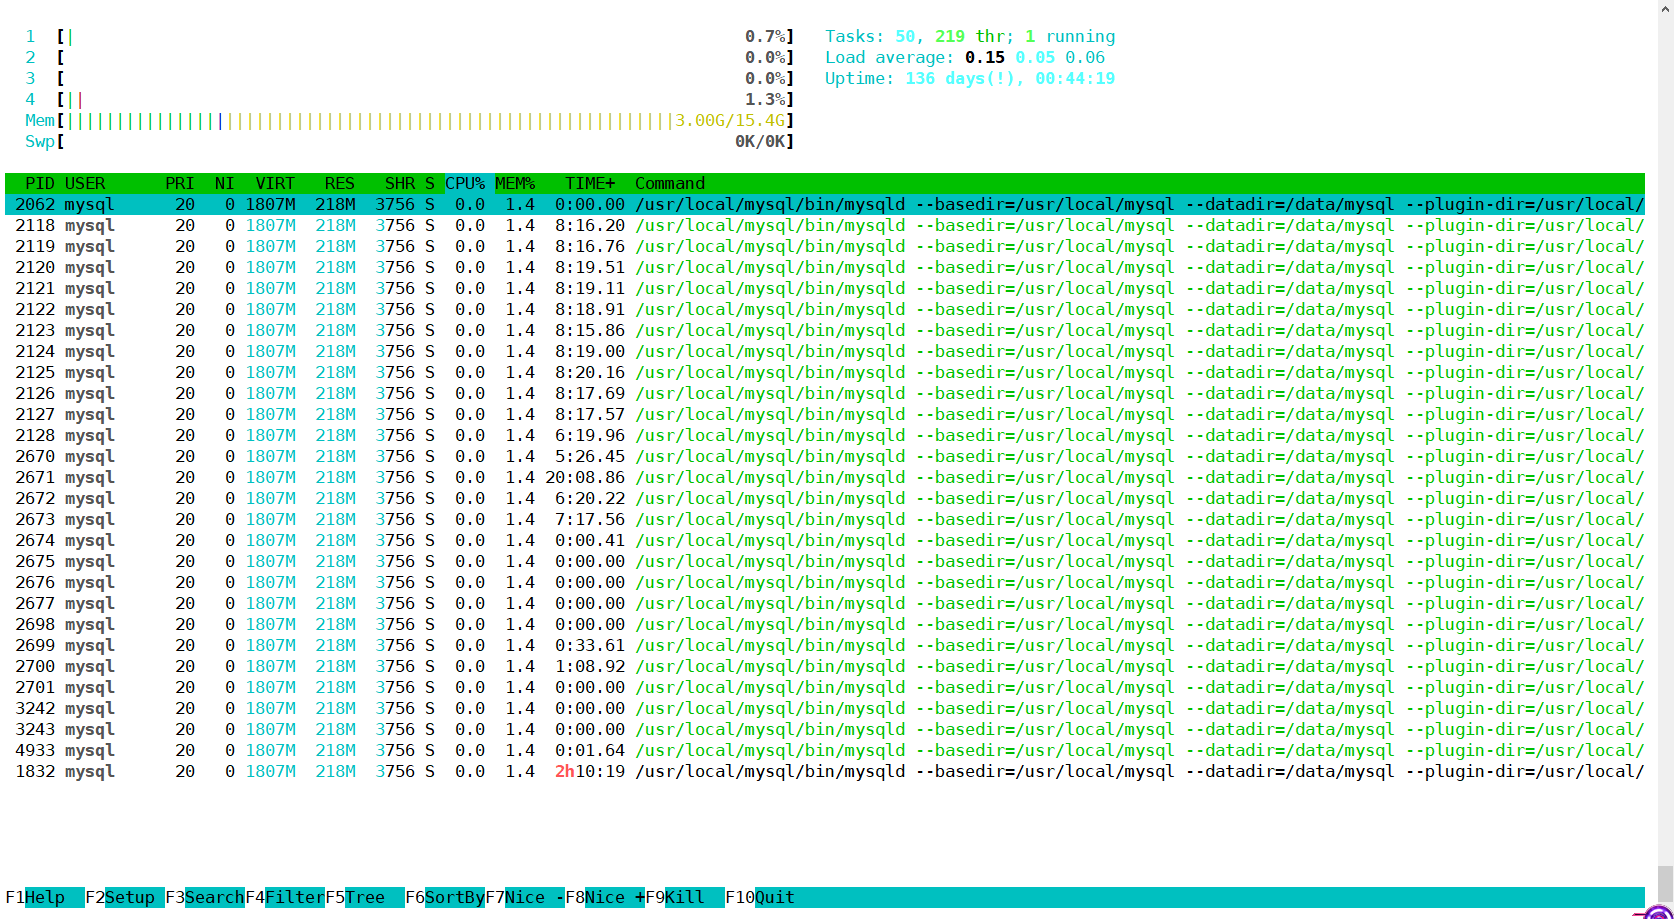This screenshot has width=1674, height=919.
Task: Select the process row PID 2128
Action: pos(825,435)
